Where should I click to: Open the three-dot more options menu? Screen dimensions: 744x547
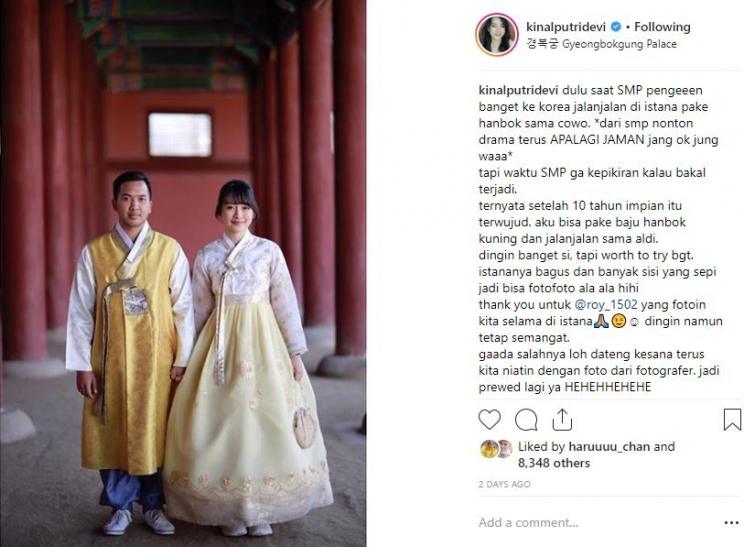[x=731, y=523]
